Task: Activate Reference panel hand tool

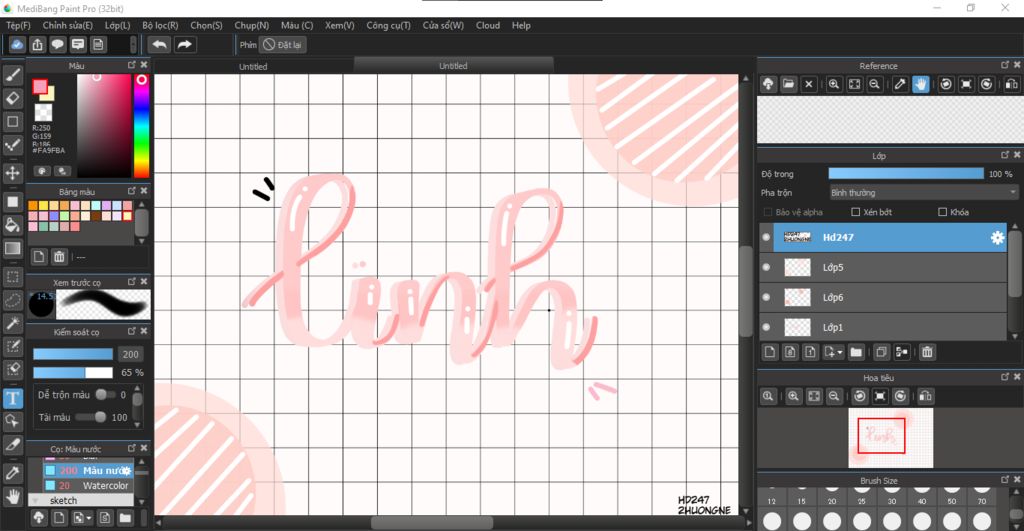Action: coord(920,84)
